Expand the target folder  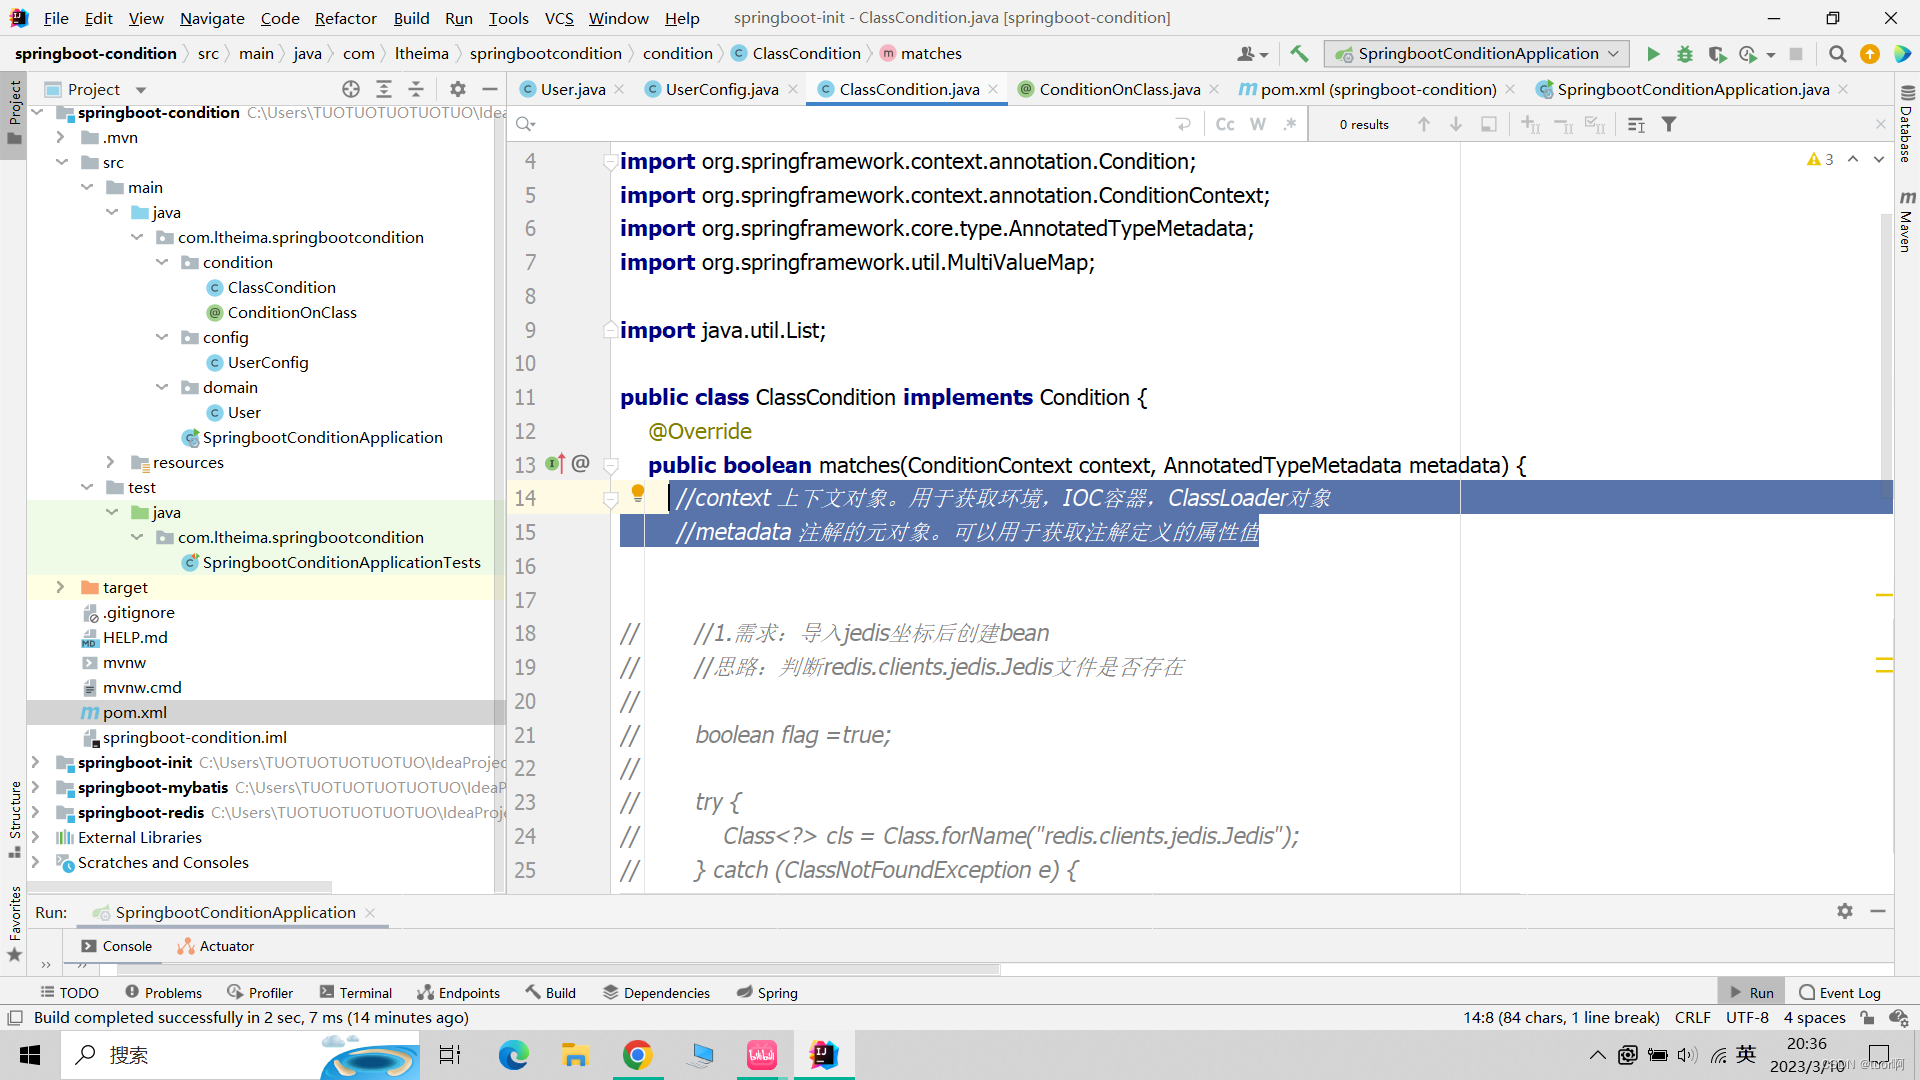[62, 587]
